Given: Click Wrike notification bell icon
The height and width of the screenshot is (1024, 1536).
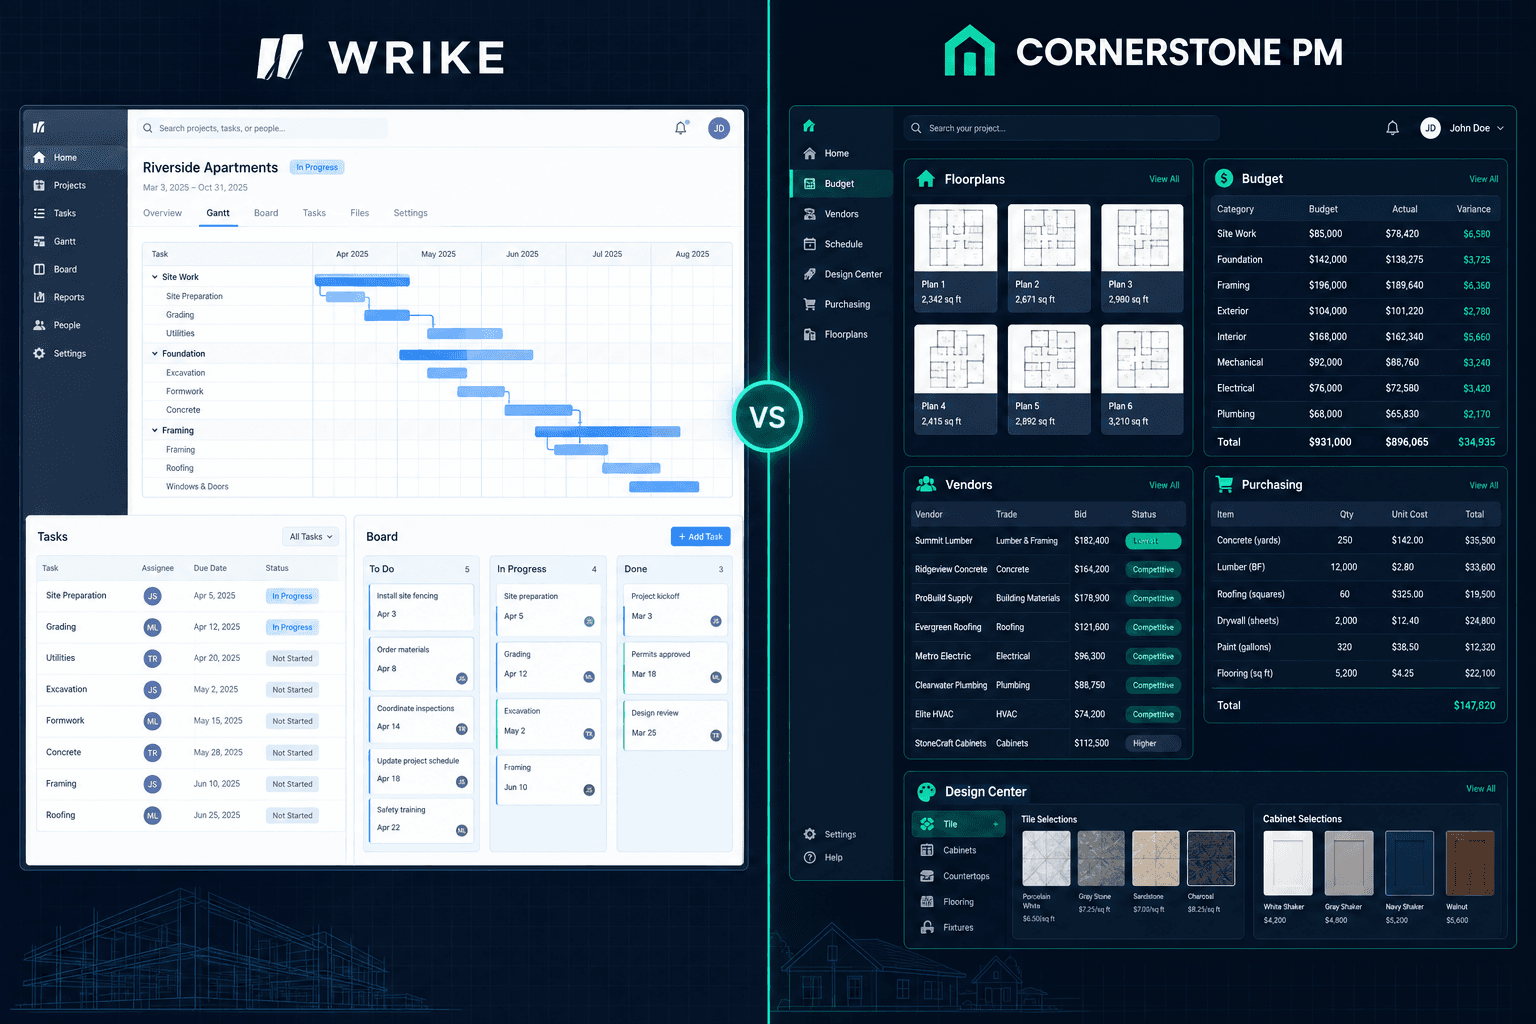Looking at the screenshot, I should (681, 128).
